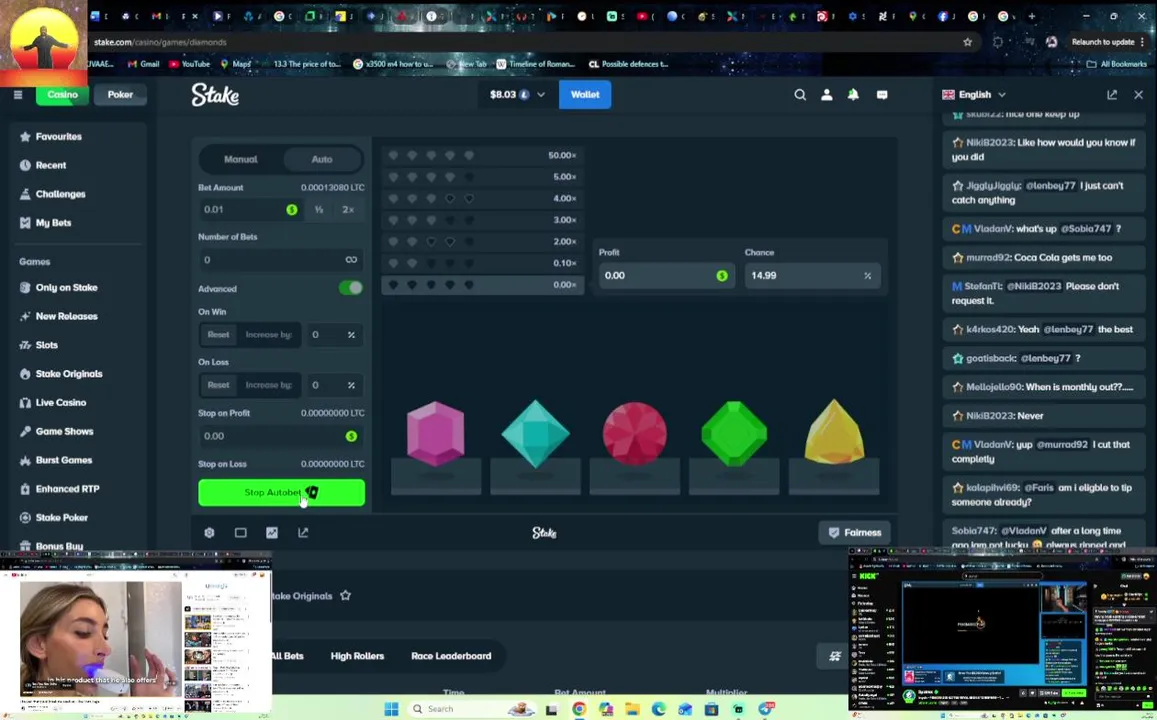Open game settings gear icon

[209, 533]
